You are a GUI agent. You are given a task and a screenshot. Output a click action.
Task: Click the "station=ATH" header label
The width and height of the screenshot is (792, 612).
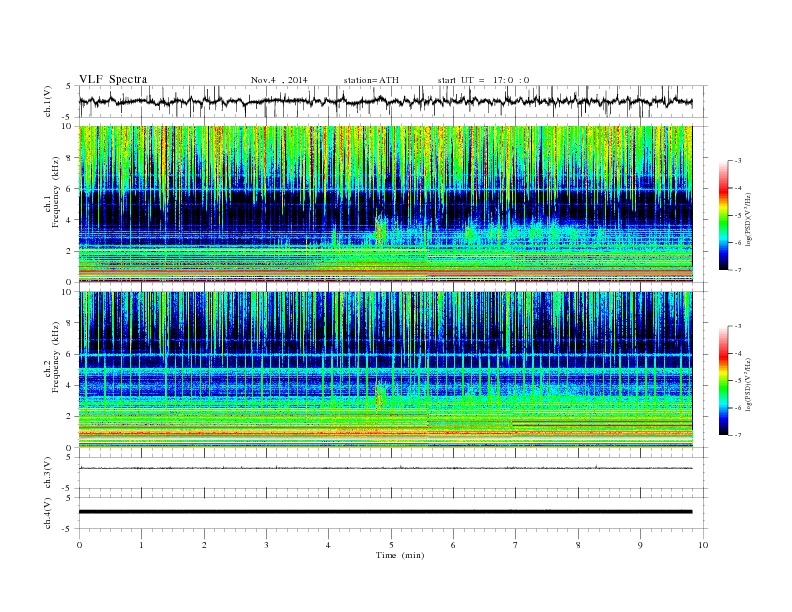(x=371, y=80)
